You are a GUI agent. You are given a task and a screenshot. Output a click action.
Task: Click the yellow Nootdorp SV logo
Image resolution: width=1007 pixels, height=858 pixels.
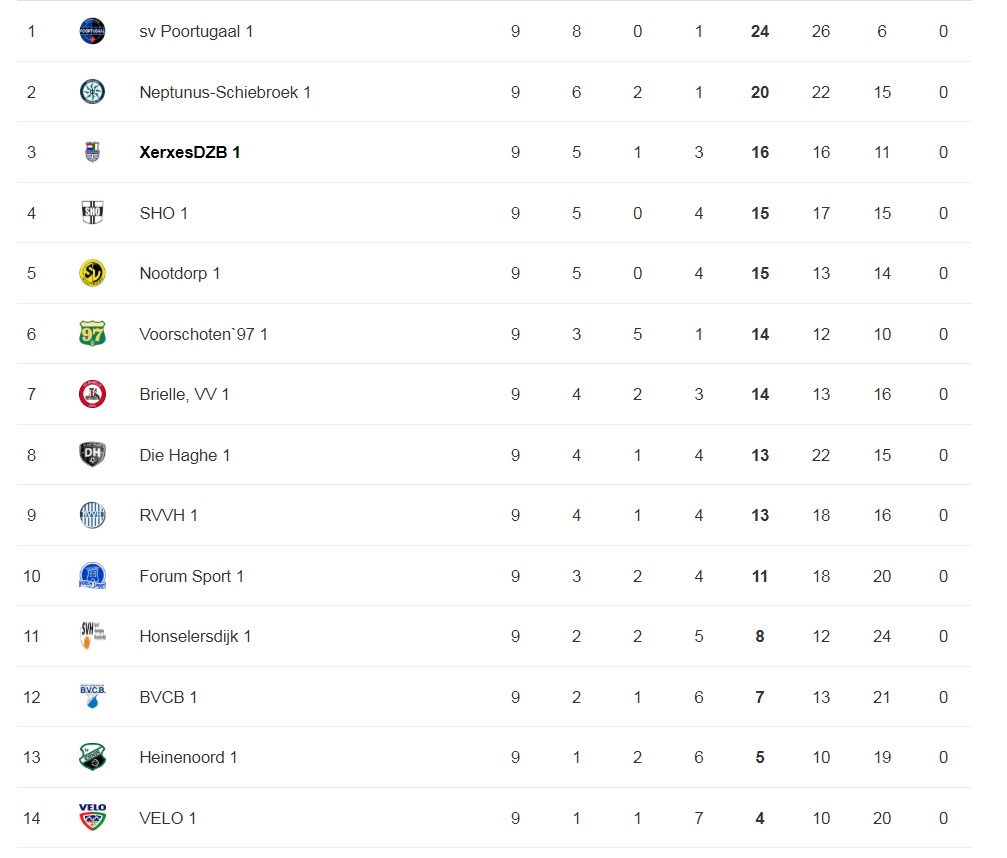click(x=92, y=273)
